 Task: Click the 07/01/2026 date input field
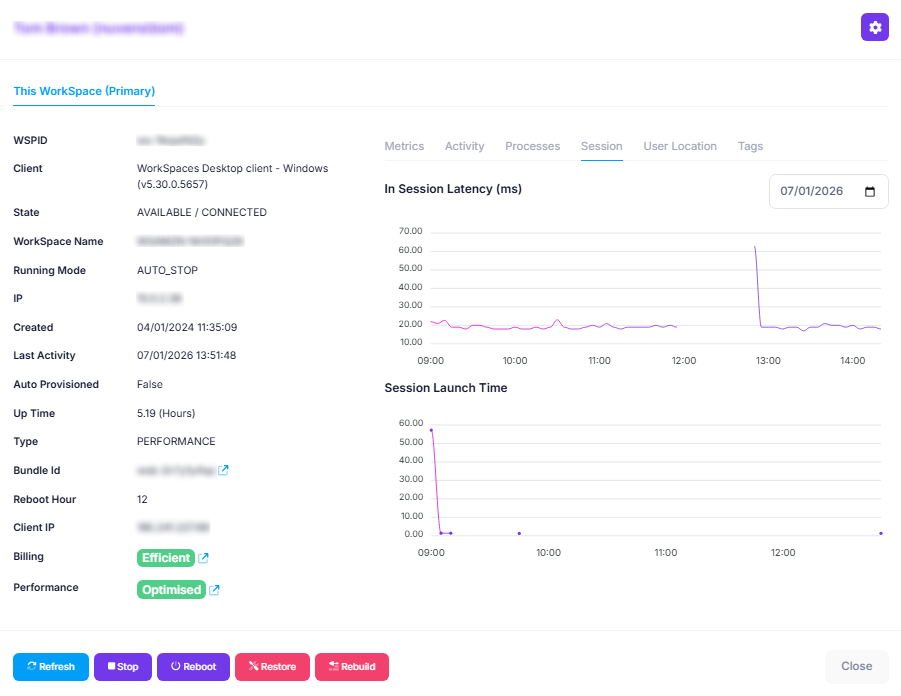[814, 192]
